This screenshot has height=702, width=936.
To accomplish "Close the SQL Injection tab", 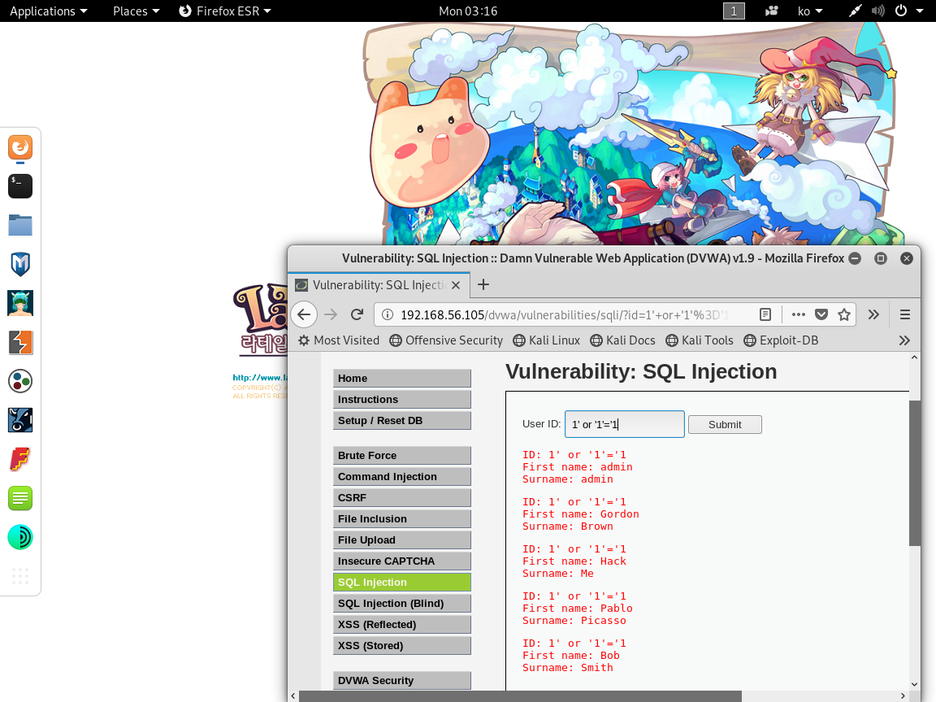I will [x=456, y=285].
